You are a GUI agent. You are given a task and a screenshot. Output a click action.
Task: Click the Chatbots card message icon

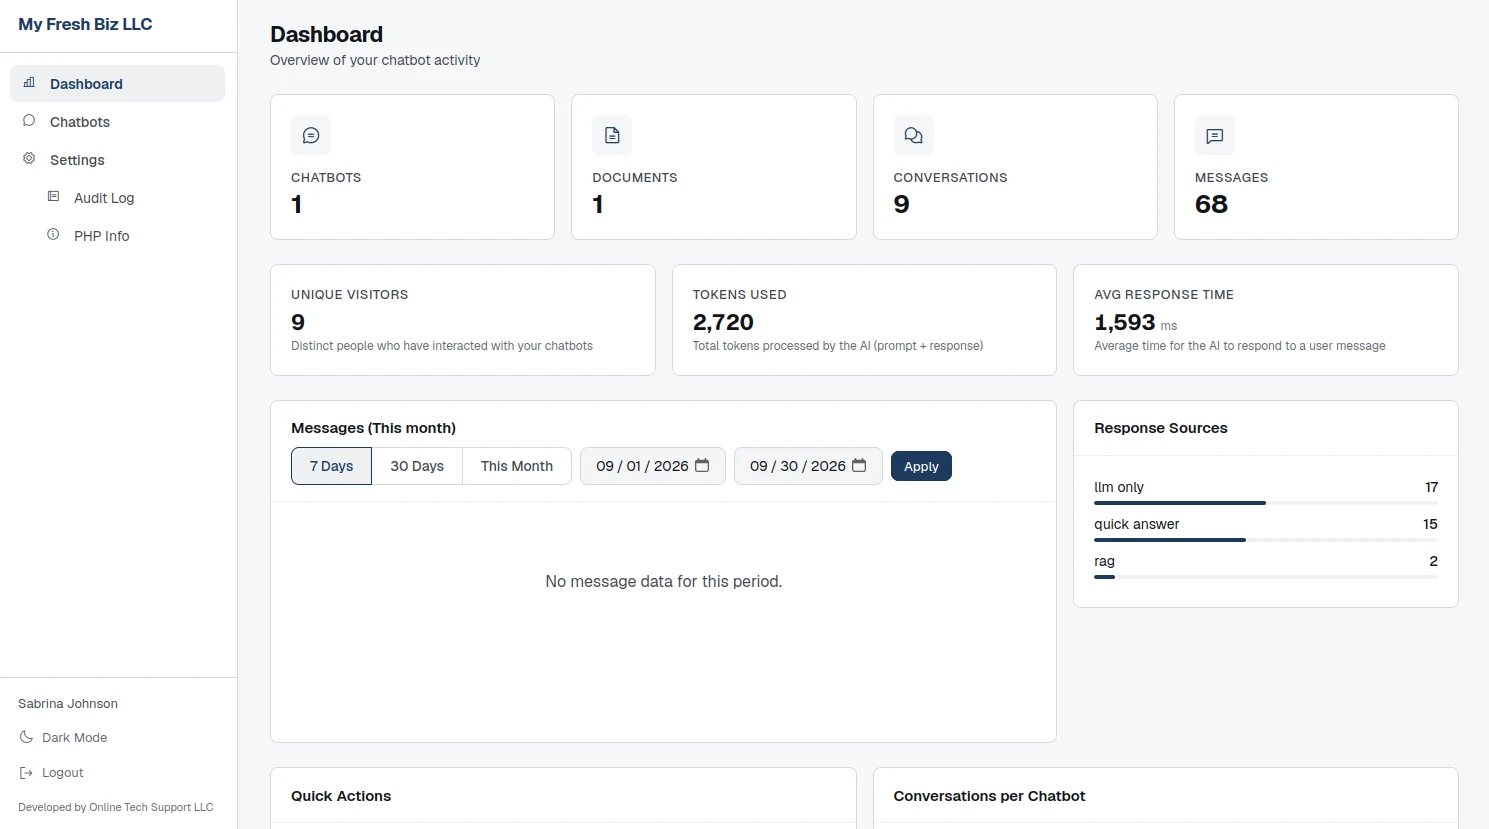311,135
